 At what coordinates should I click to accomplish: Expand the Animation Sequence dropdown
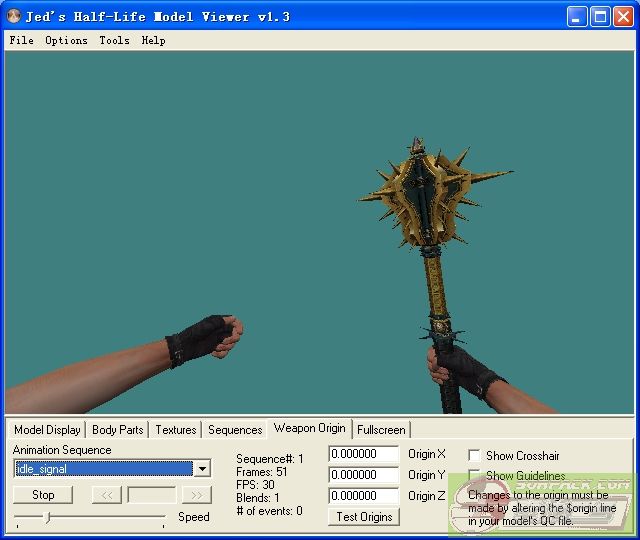tap(202, 469)
